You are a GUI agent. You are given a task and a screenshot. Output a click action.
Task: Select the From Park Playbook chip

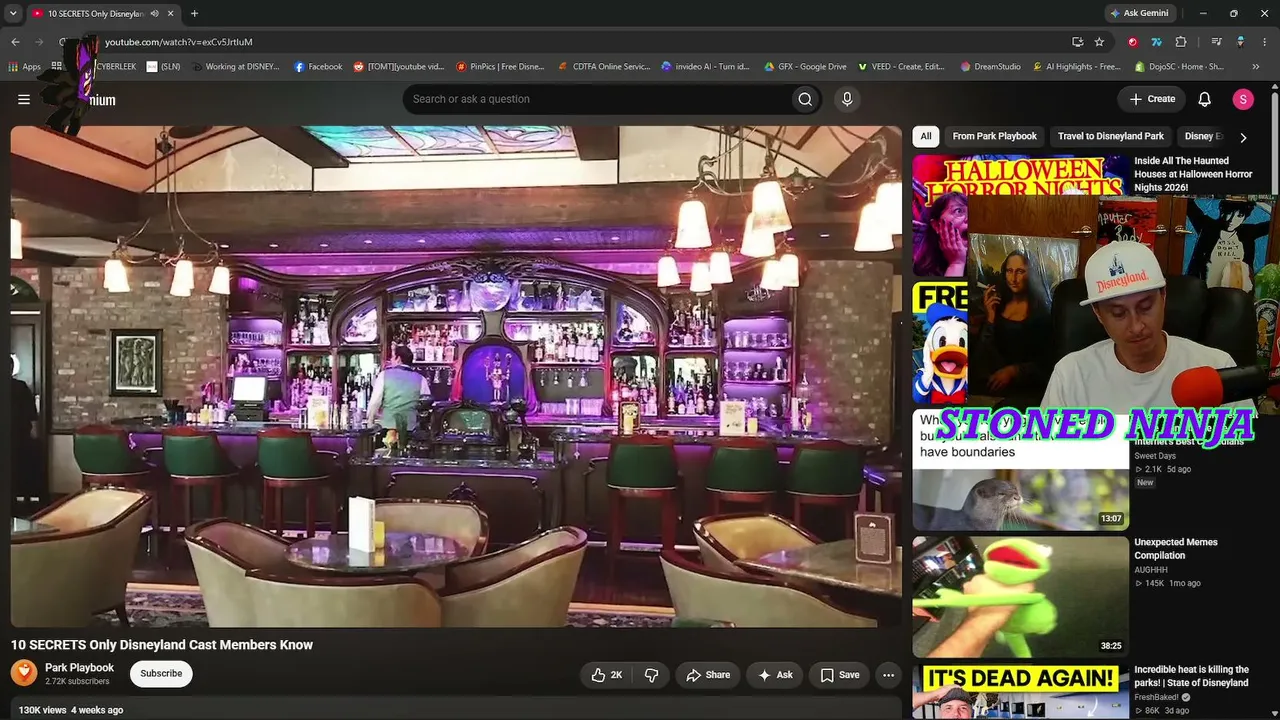coord(995,136)
